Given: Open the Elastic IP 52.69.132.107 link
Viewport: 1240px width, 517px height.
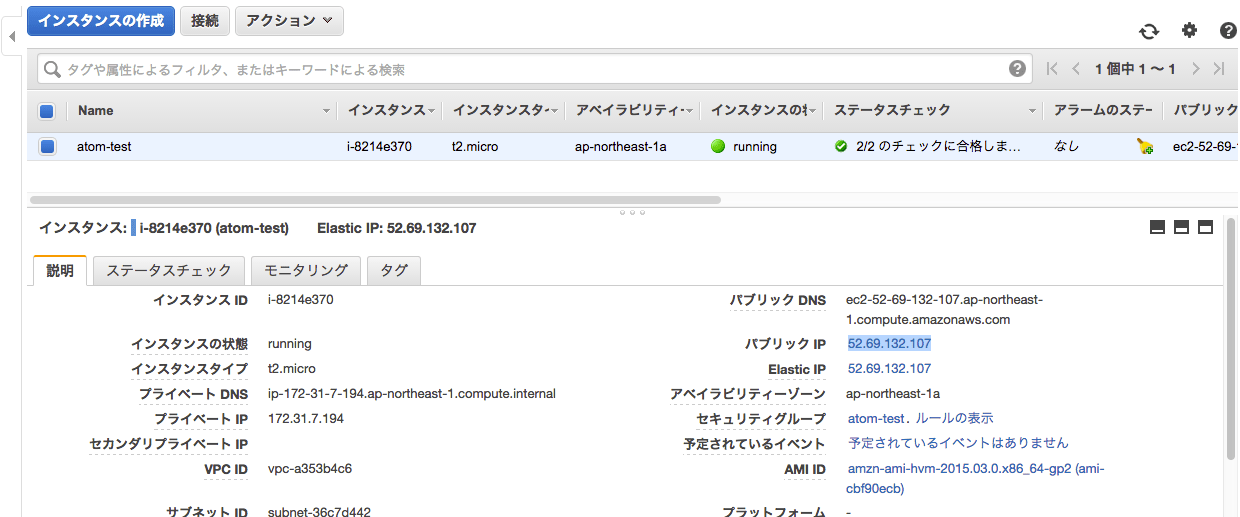Looking at the screenshot, I should point(889,368).
